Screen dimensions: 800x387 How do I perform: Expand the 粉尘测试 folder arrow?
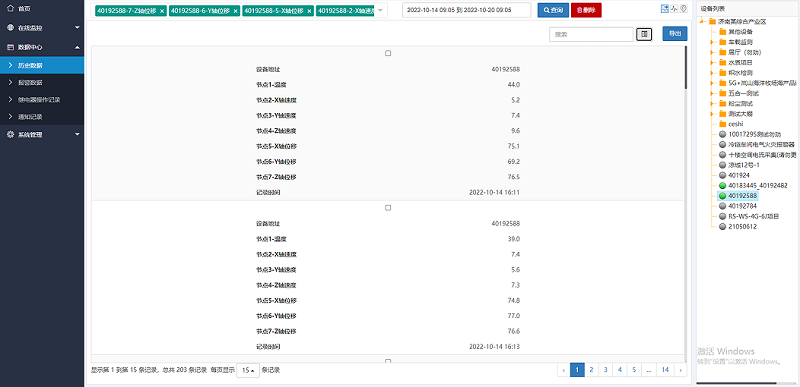click(712, 104)
